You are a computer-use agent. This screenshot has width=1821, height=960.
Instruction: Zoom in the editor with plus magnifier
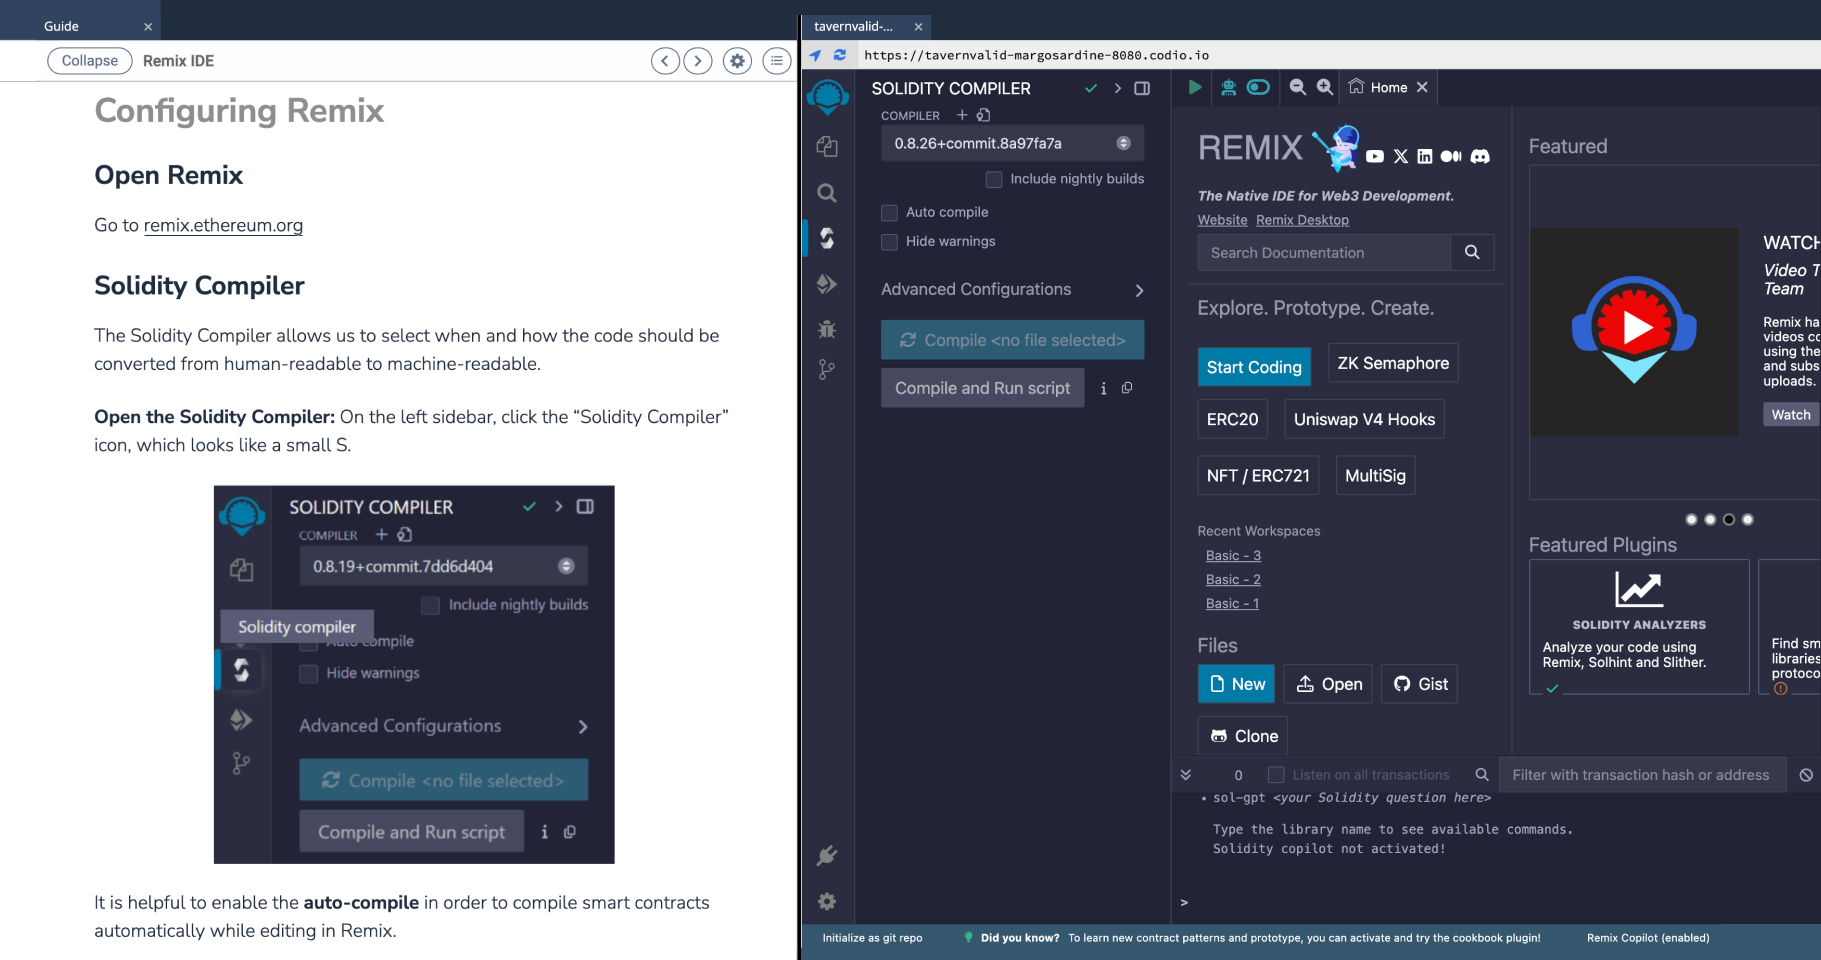[1325, 87]
